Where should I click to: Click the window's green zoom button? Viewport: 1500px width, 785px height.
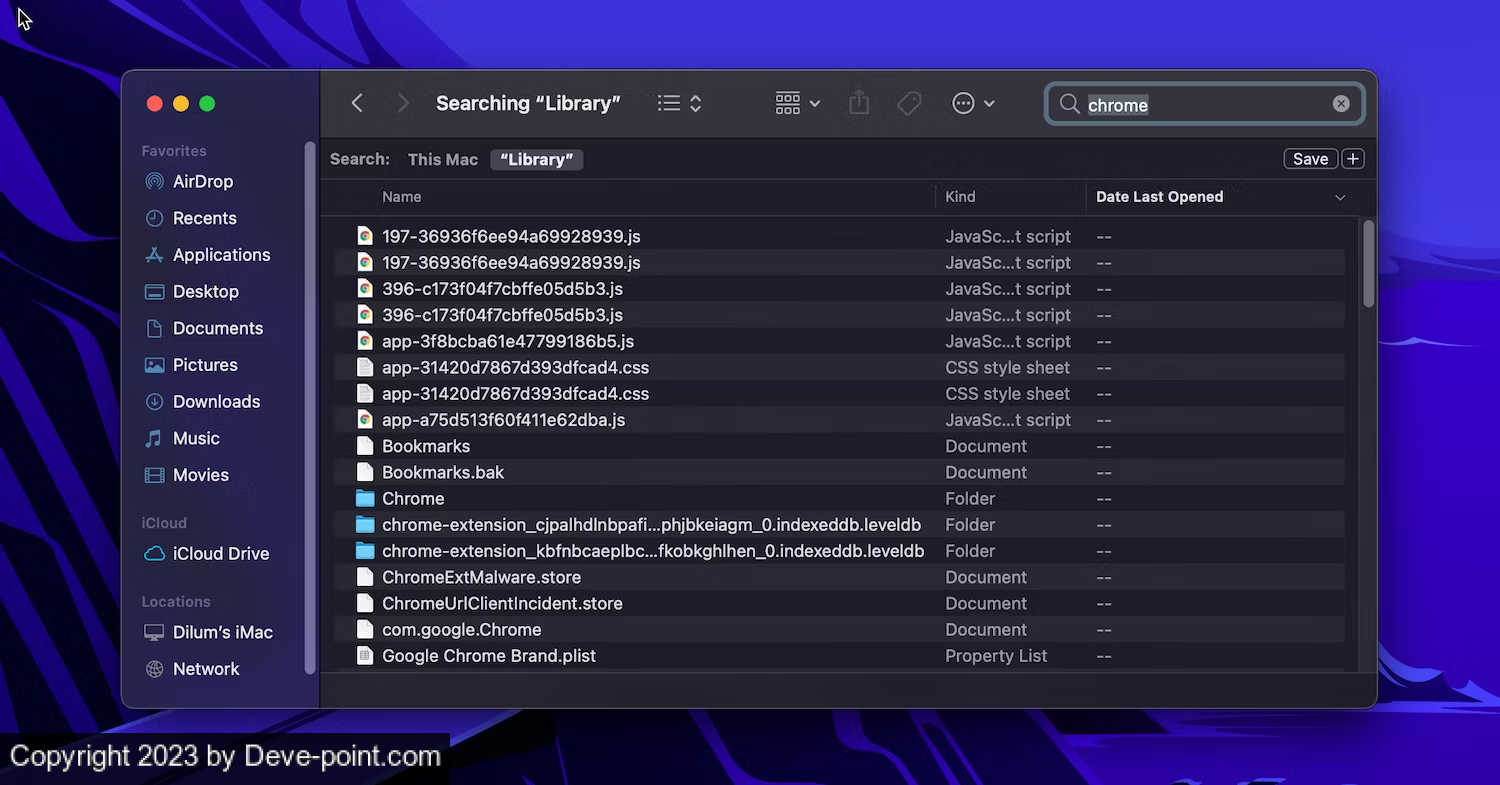click(207, 104)
